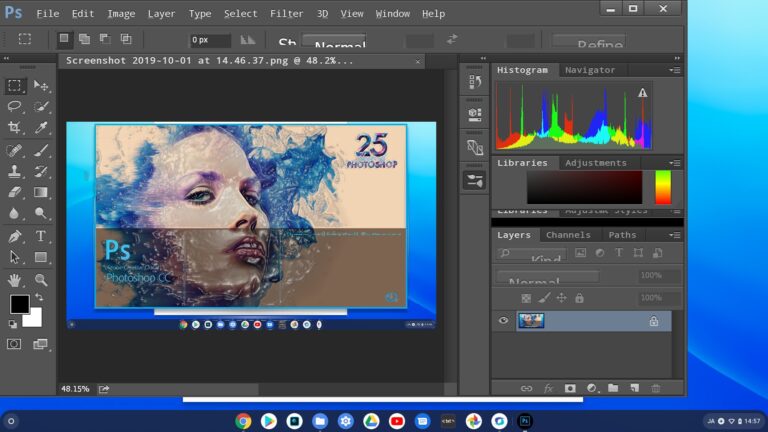768x432 pixels.
Task: Select the Brush tool
Action: point(41,150)
